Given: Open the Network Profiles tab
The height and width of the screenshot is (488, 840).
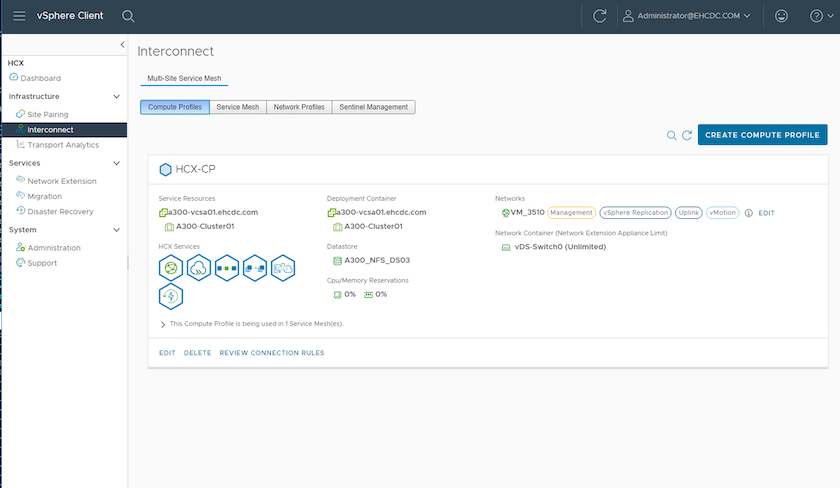Looking at the screenshot, I should coord(299,107).
